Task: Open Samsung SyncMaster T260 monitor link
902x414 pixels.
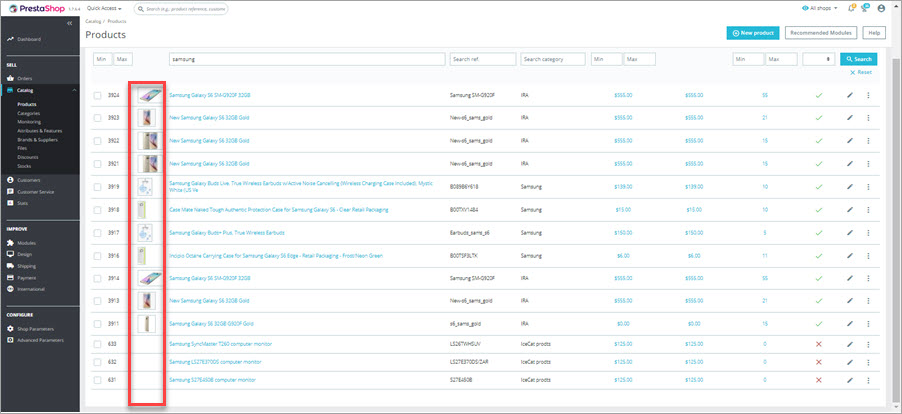Action: click(x=220, y=344)
